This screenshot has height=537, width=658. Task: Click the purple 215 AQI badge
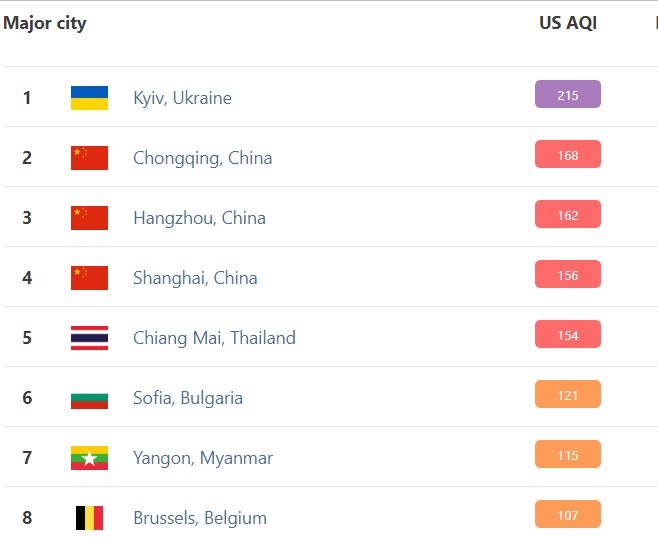pos(567,95)
